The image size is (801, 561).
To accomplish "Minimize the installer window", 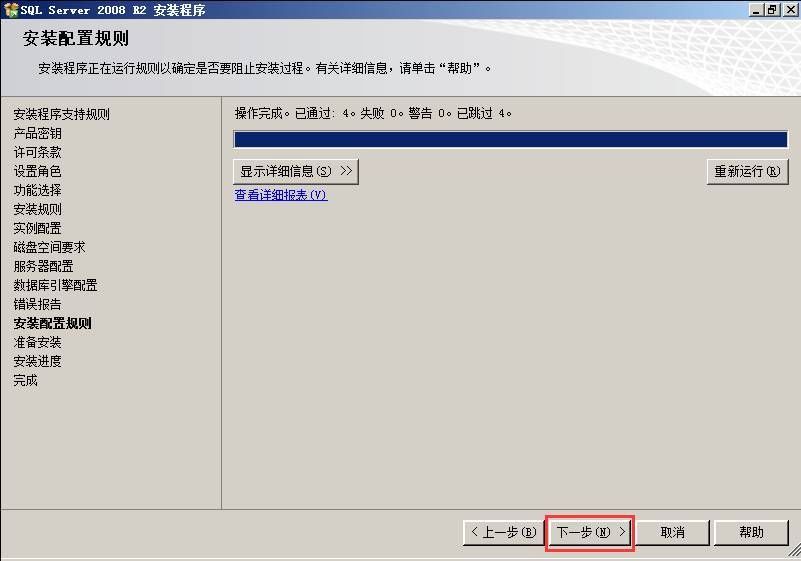I will [x=755, y=9].
